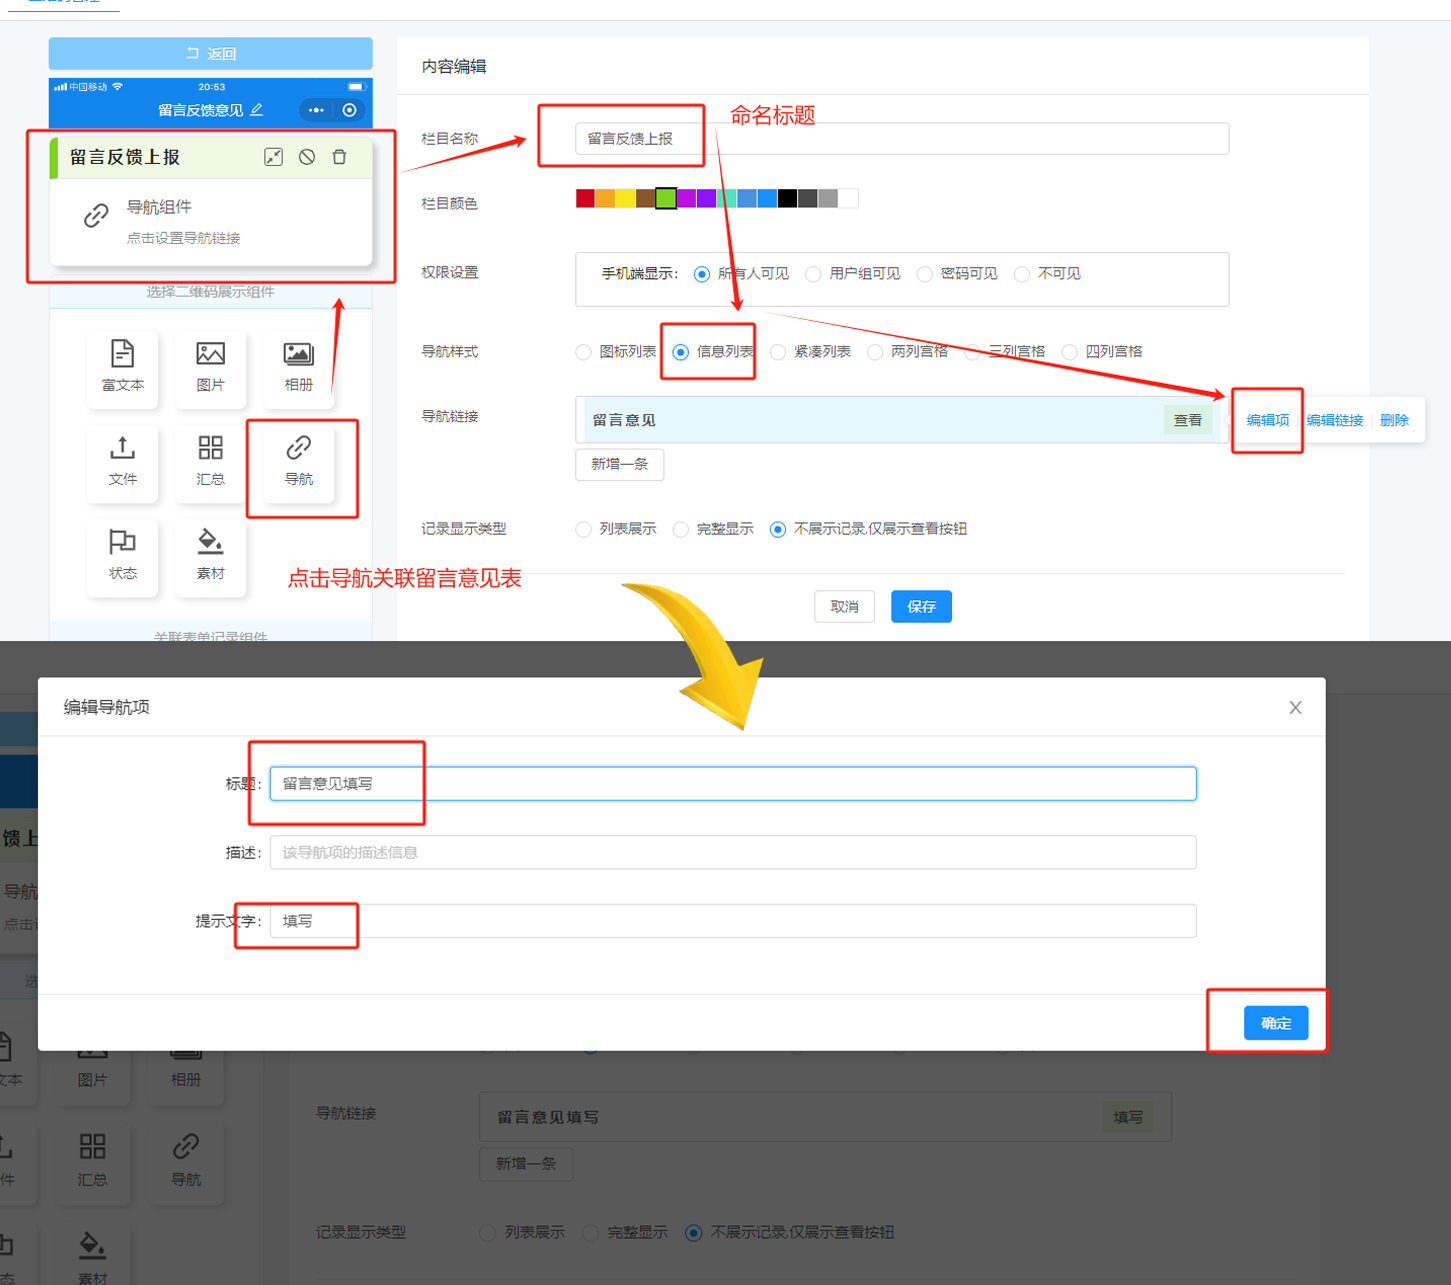Pick the red column color swatch
Viewport: 1451px width, 1285px height.
pyautogui.click(x=585, y=199)
